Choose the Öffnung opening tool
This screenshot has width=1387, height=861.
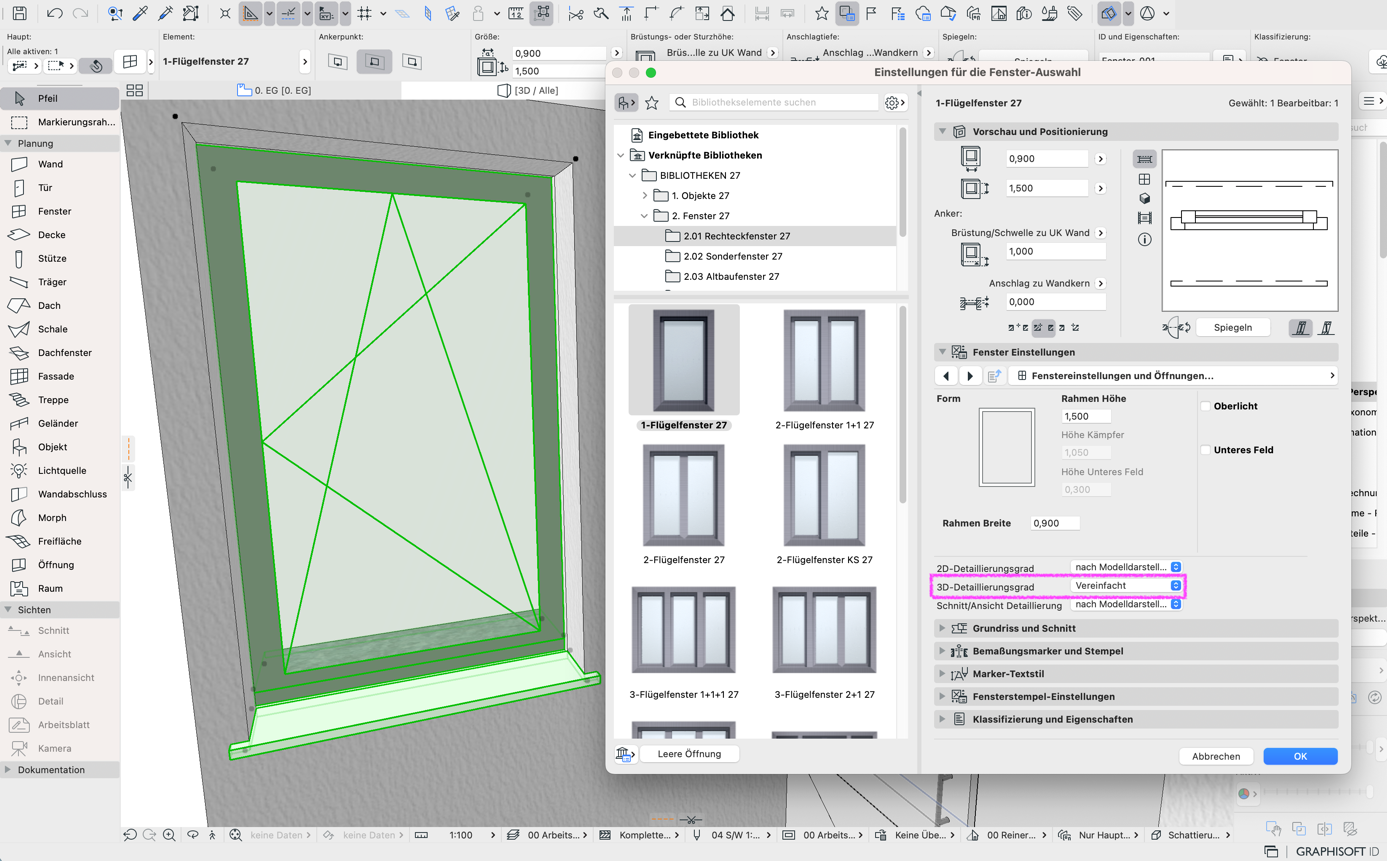[x=60, y=565]
